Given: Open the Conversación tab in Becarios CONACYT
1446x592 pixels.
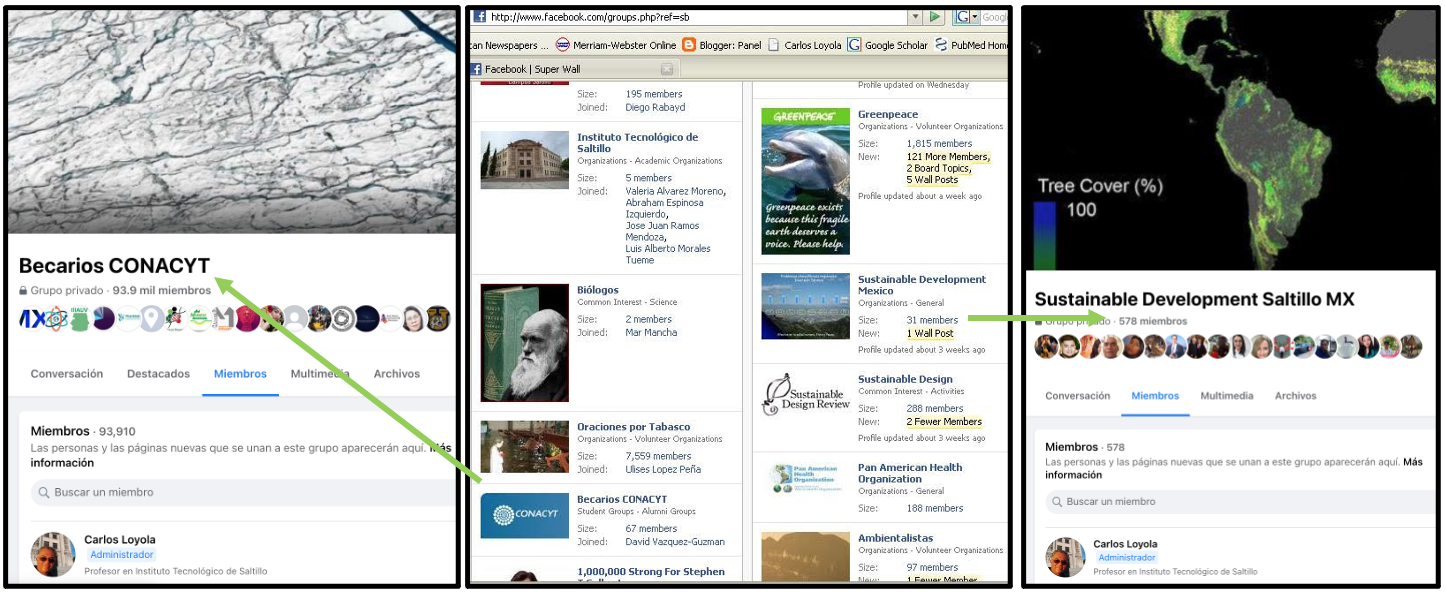Looking at the screenshot, I should pos(67,374).
